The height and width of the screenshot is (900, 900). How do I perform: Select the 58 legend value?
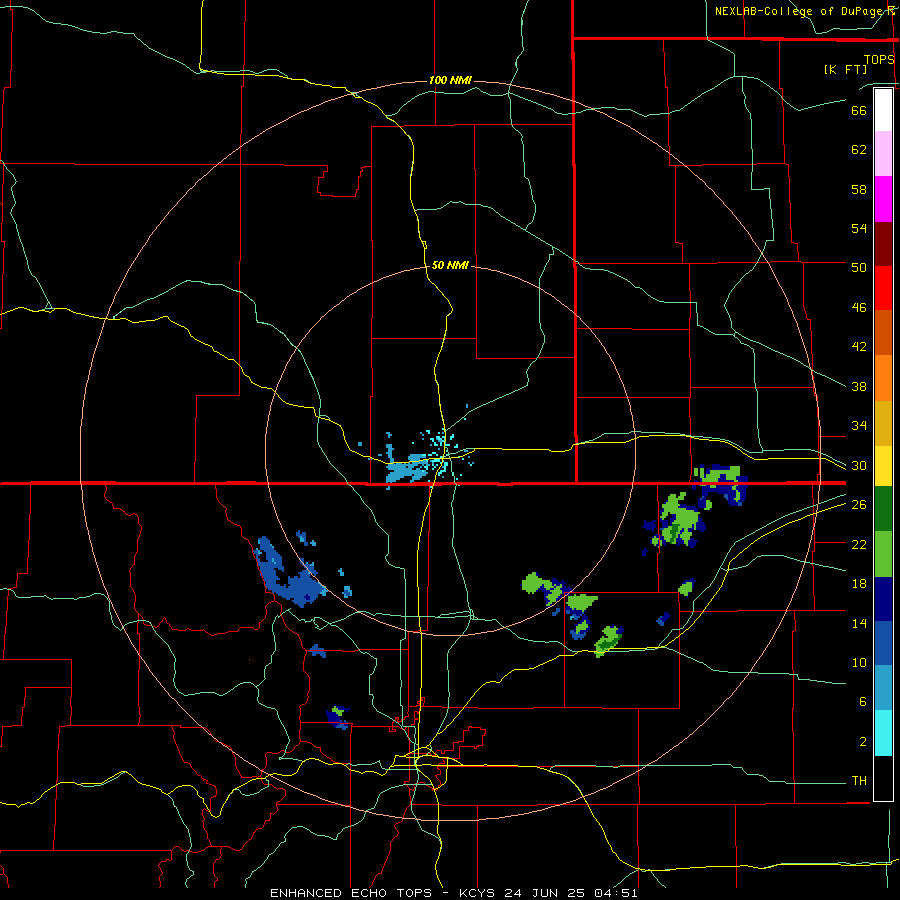(859, 189)
